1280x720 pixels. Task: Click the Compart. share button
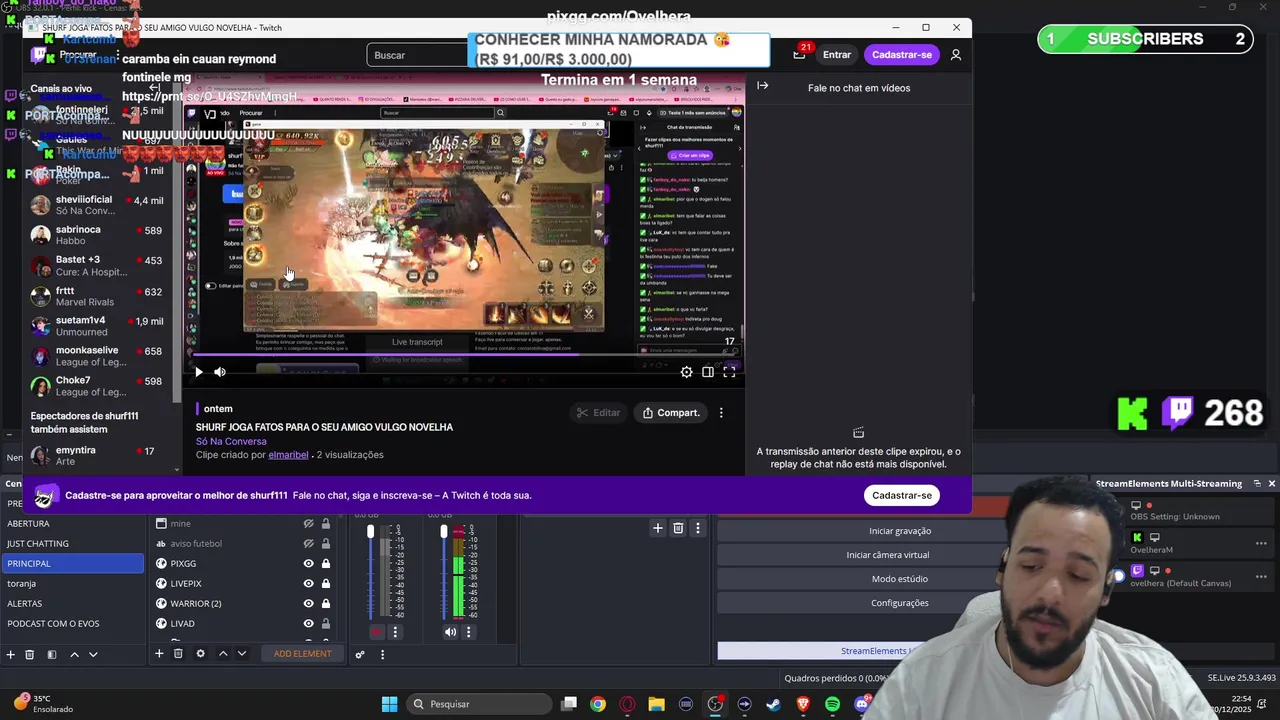pos(670,412)
